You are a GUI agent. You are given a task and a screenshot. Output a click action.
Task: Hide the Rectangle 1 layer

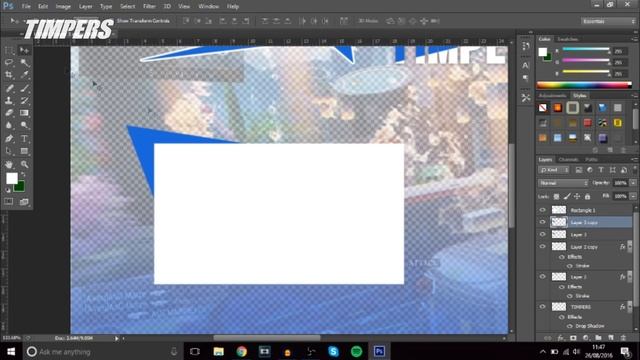tap(542, 210)
